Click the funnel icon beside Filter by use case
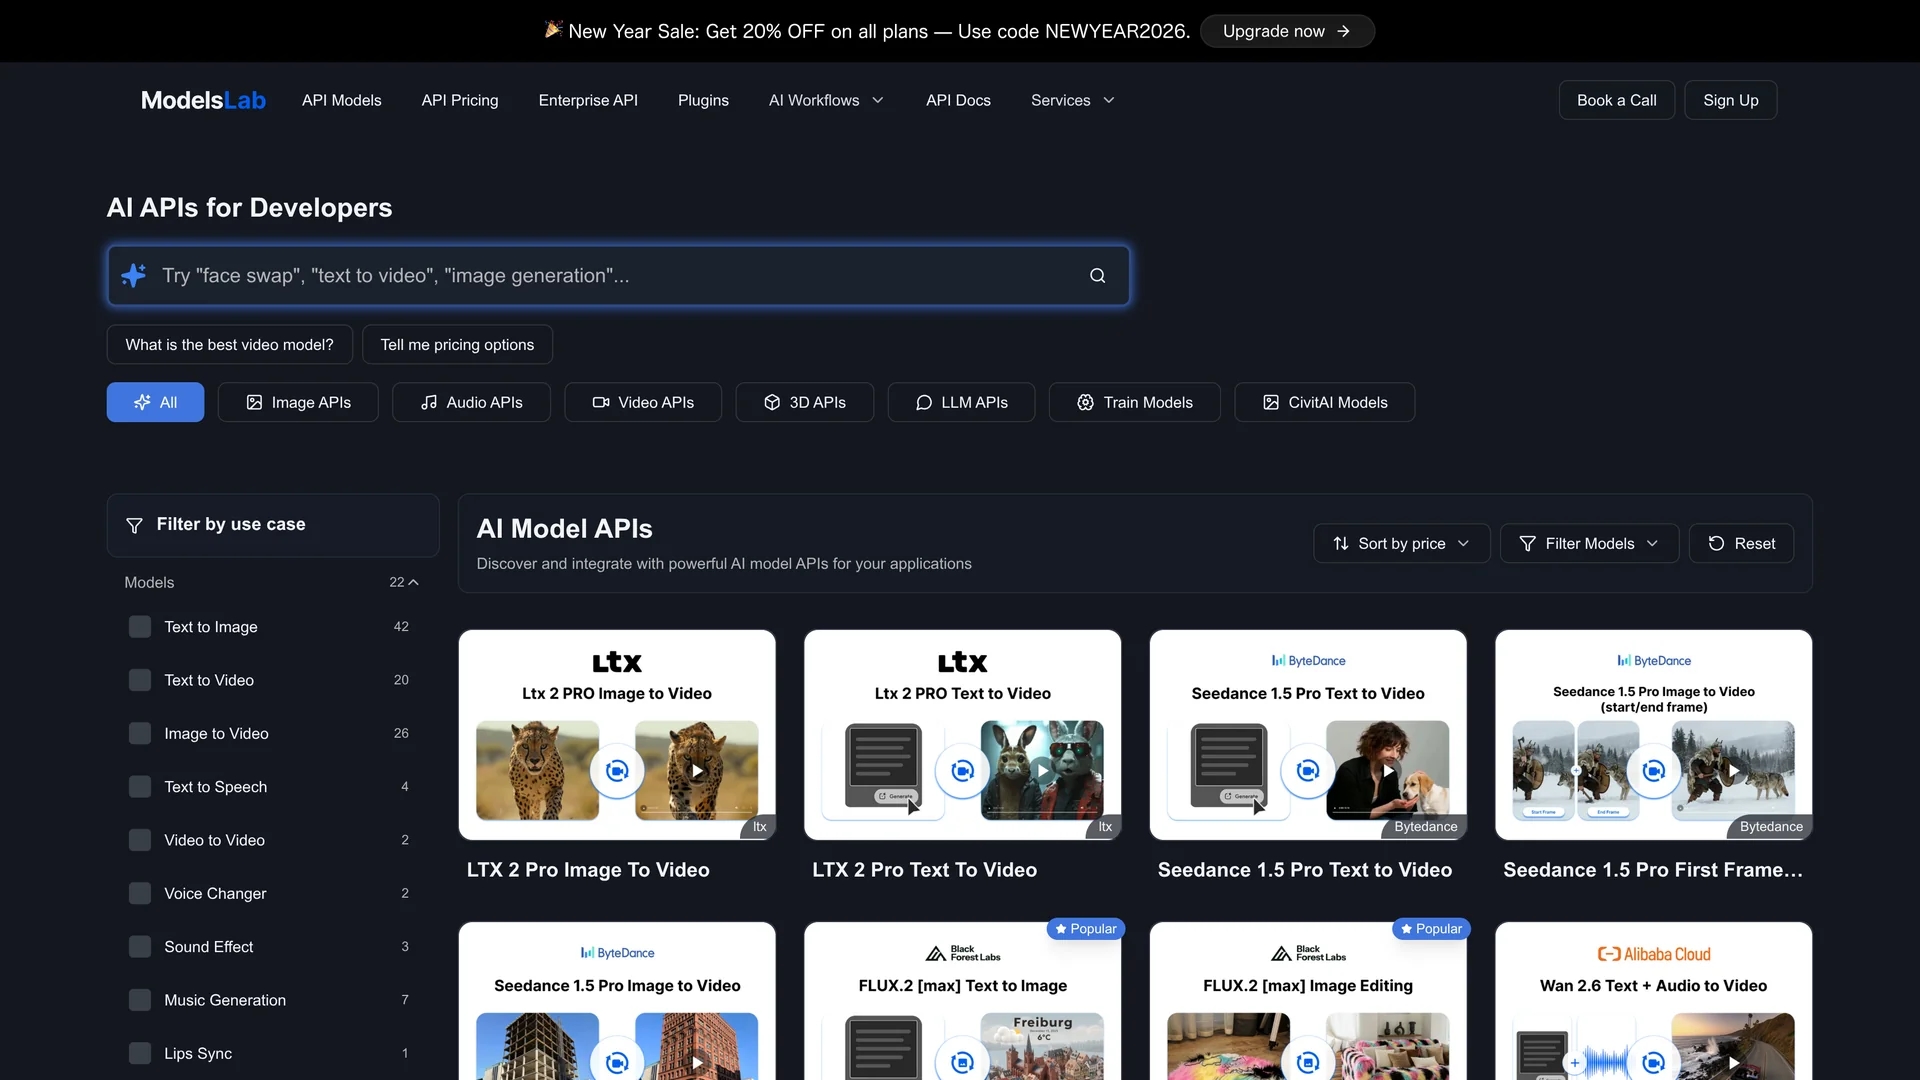This screenshot has width=1920, height=1080. click(134, 525)
